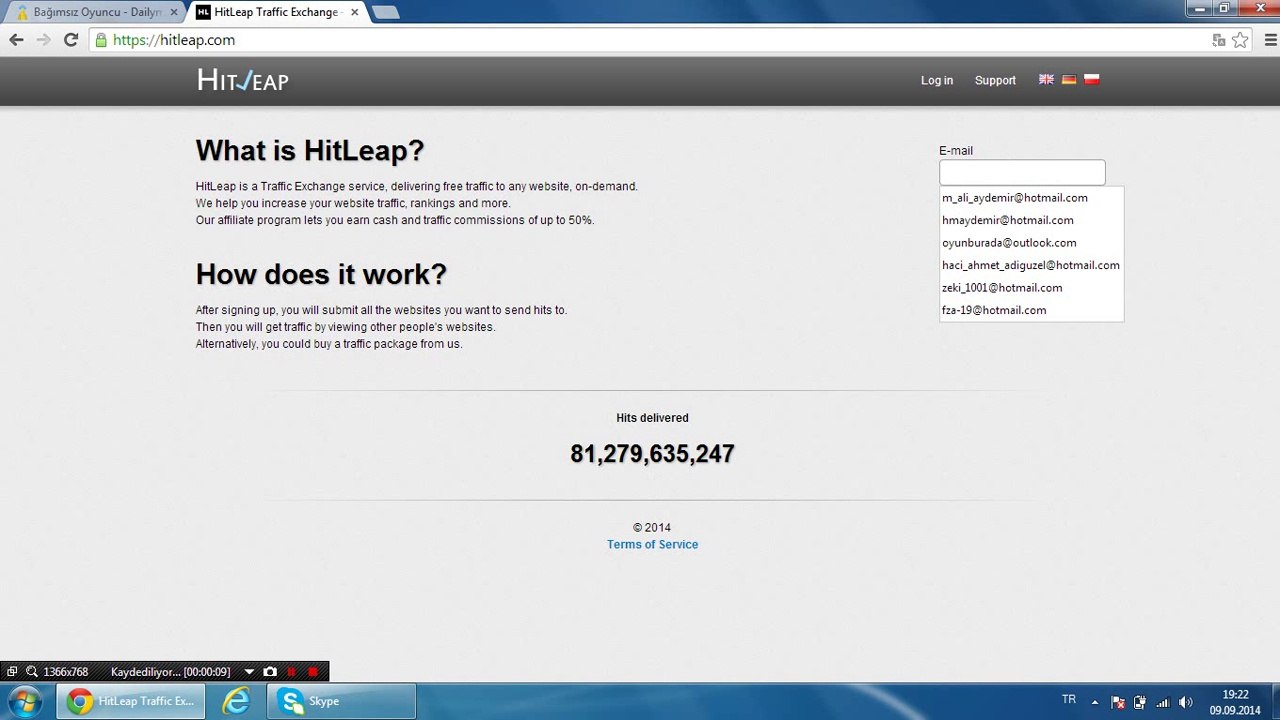The image size is (1280, 720).
Task: Open Action Center flag tray icon
Action: point(1118,702)
